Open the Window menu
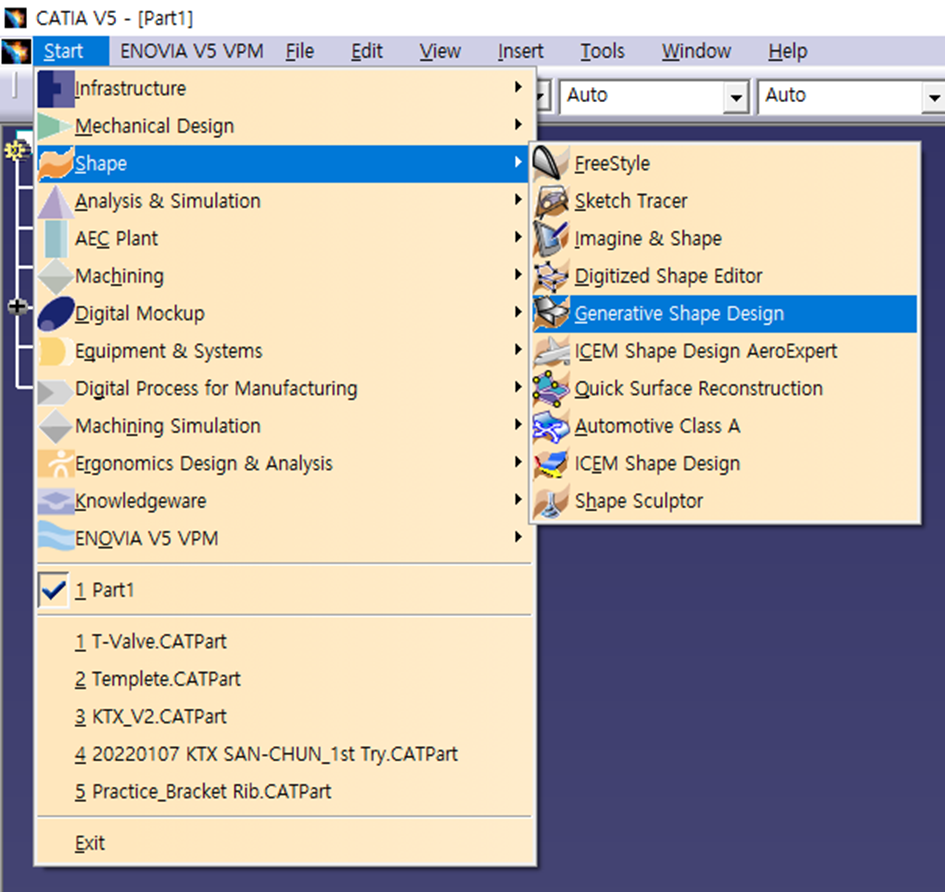The image size is (945, 892). click(697, 51)
